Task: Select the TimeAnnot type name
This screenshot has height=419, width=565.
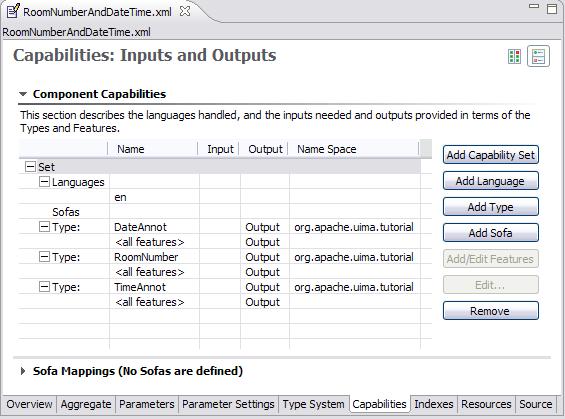Action: (x=140, y=287)
